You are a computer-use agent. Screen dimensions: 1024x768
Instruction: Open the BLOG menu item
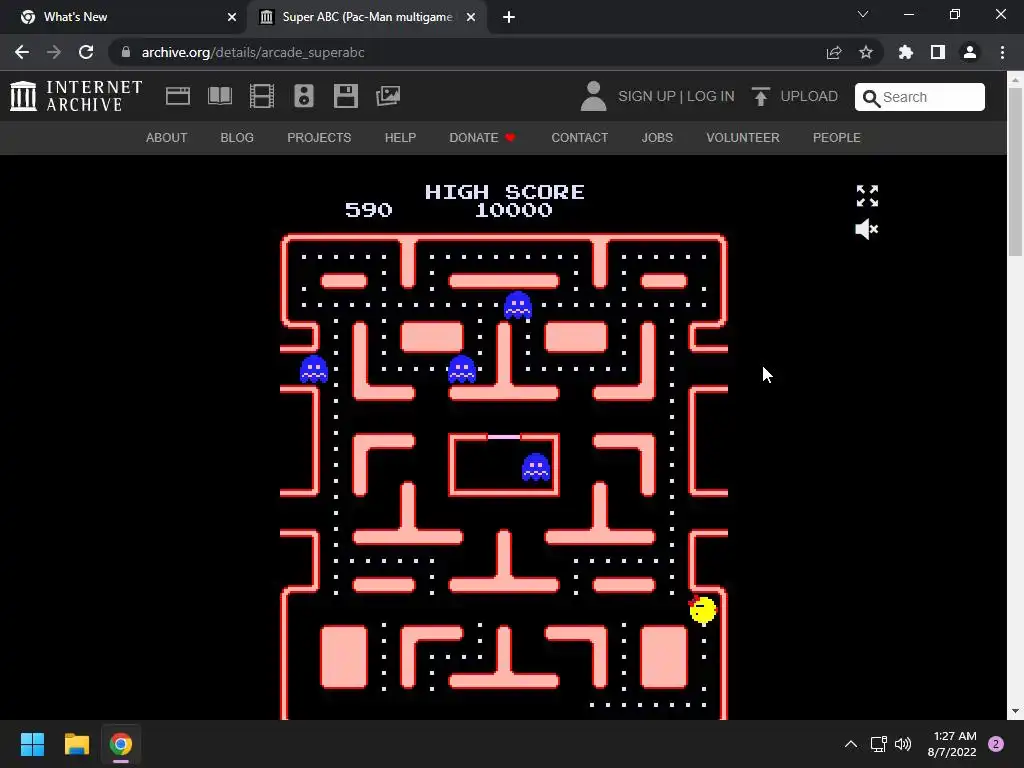[236, 138]
